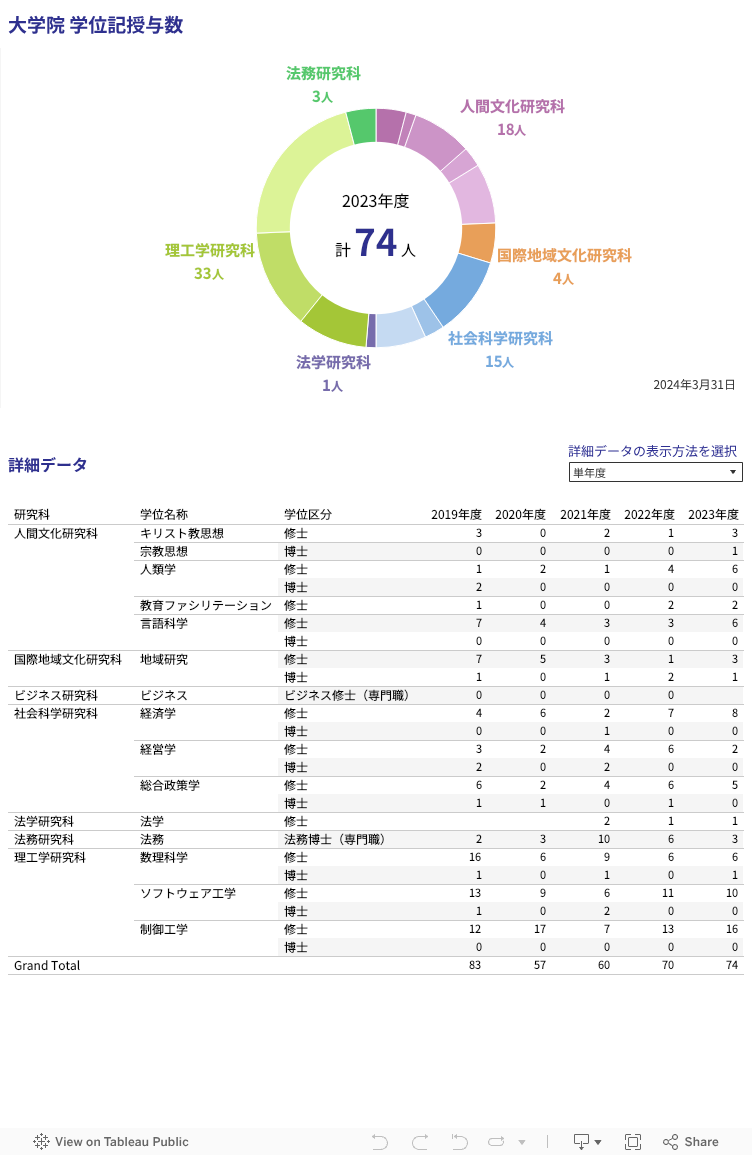Select the キリスト教思想 row label
The image size is (752, 1155).
click(x=182, y=533)
